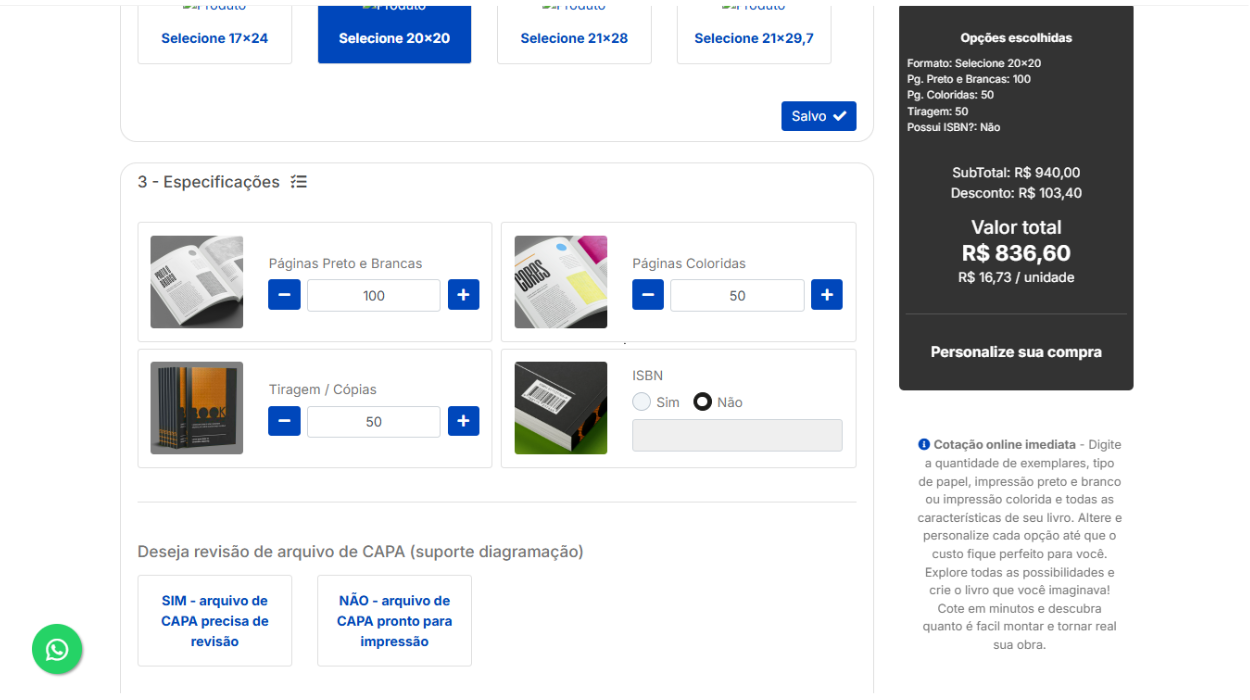Open WhatsApp chat floating icon

tap(57, 650)
